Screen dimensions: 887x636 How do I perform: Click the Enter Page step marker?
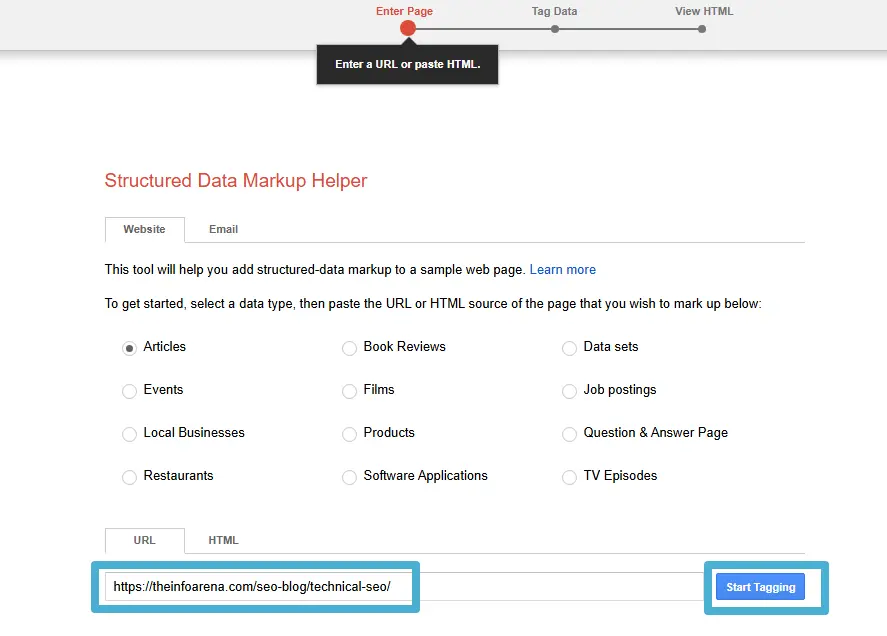tap(408, 28)
